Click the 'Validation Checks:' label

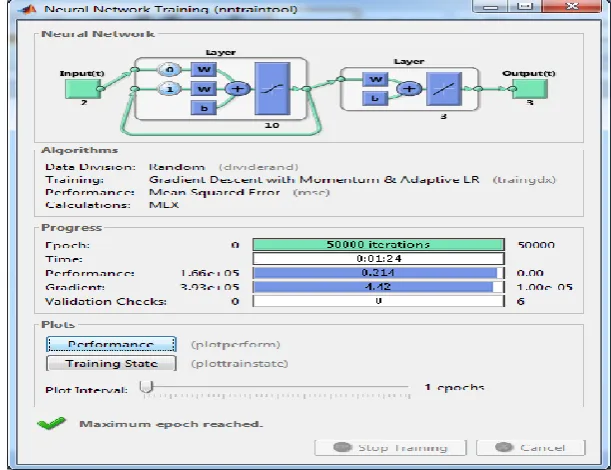(106, 301)
